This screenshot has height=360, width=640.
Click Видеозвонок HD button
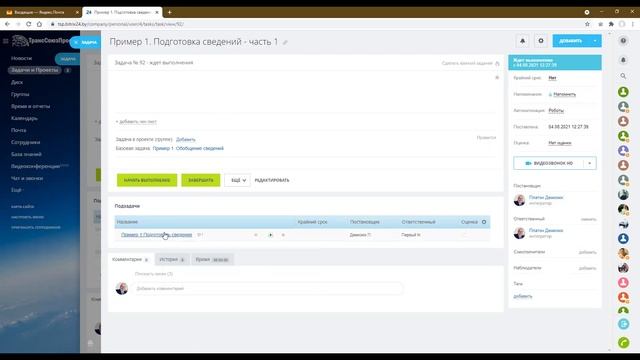(x=549, y=163)
